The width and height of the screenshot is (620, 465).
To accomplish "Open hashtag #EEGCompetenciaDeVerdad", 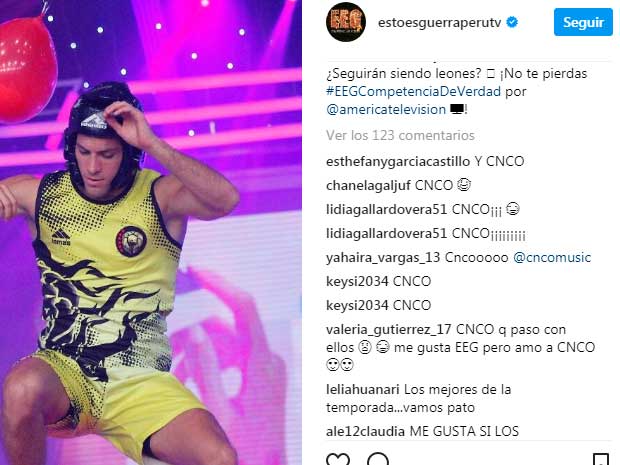I will (413, 91).
